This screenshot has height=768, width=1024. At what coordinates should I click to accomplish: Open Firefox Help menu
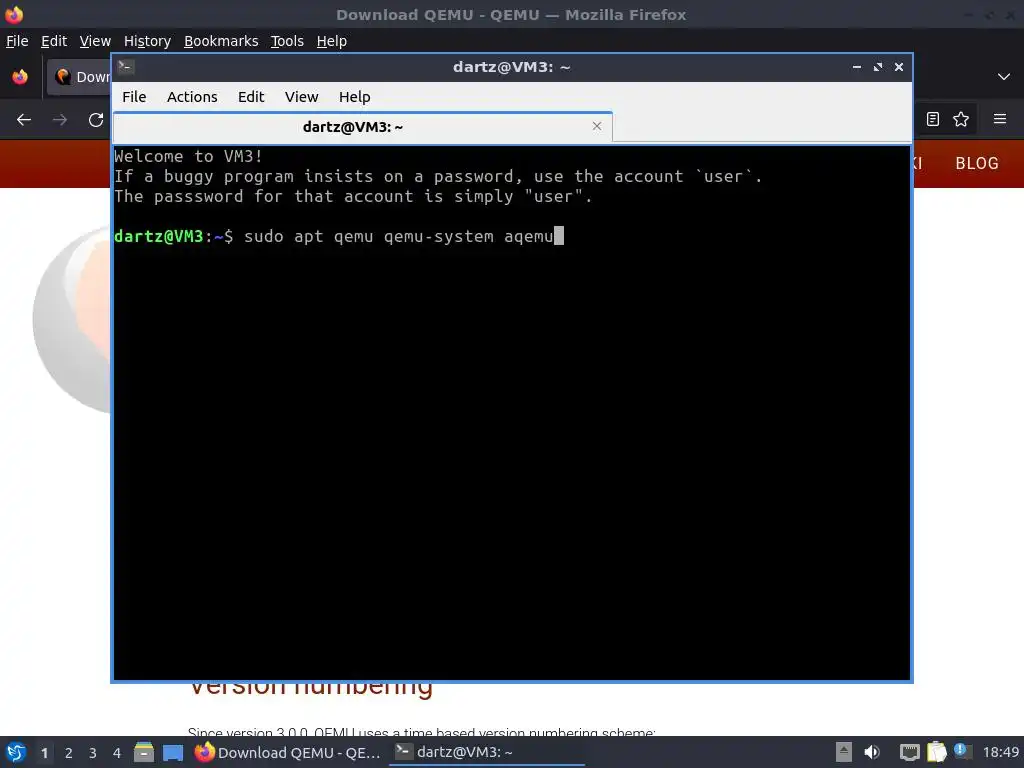[332, 41]
